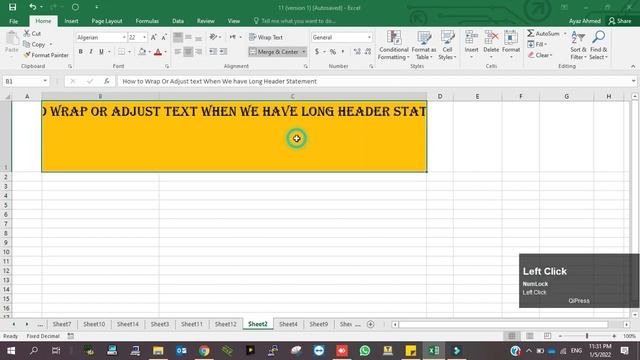Image resolution: width=640 pixels, height=360 pixels.
Task: Align text to the left
Action: click(x=178, y=52)
